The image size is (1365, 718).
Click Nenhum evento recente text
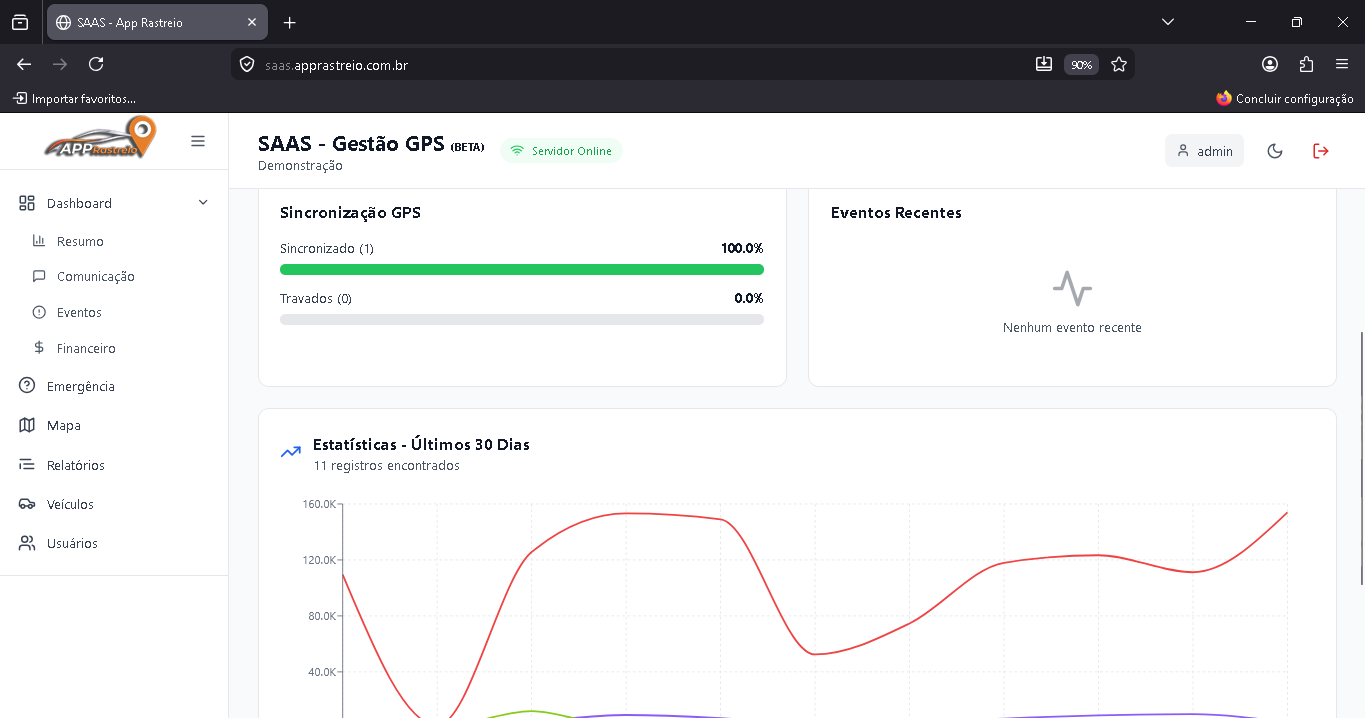pos(1072,327)
